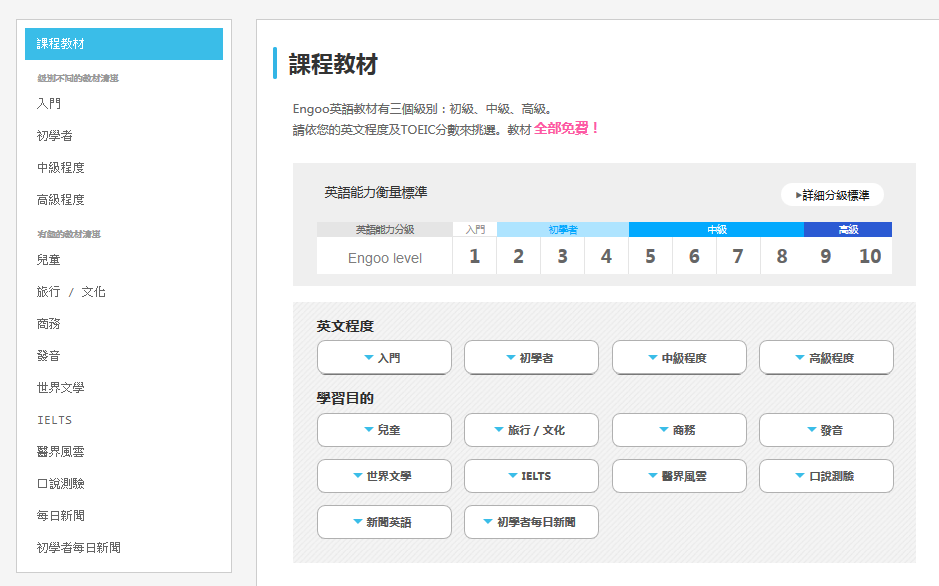The image size is (939, 586).
Task: Expand the 入門 level dropdown button
Action: [384, 358]
